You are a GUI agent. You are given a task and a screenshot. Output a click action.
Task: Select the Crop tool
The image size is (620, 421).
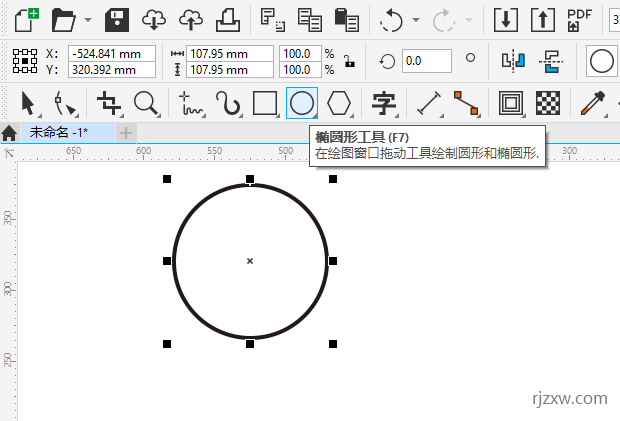coord(109,102)
